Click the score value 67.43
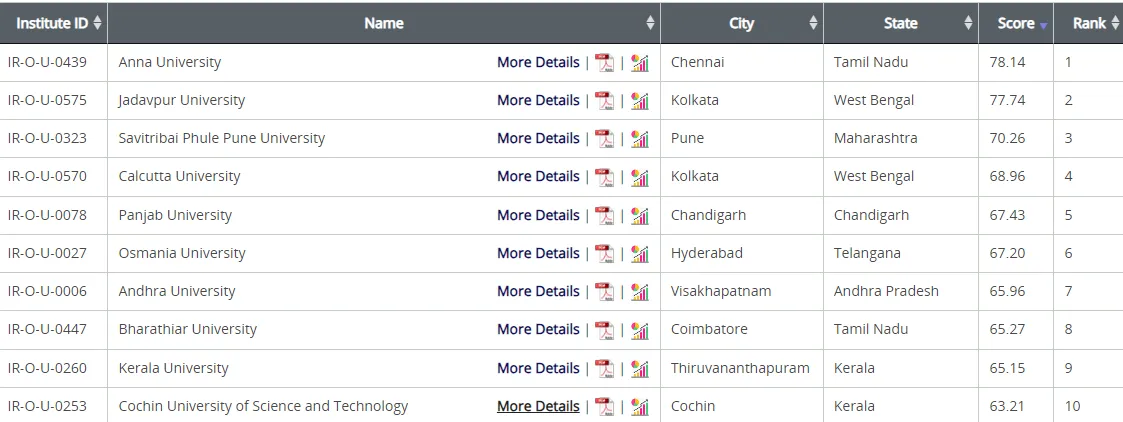The height and width of the screenshot is (422, 1123). [1007, 215]
